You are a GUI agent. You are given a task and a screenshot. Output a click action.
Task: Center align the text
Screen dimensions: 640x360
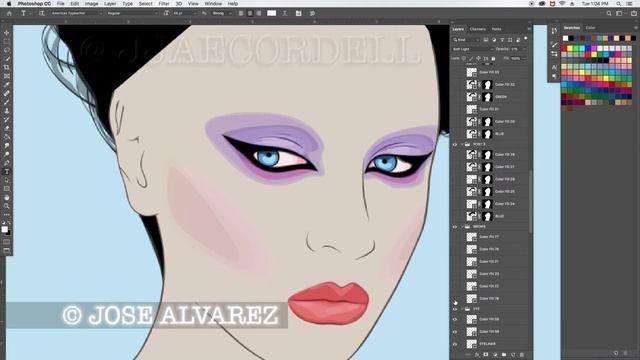pyautogui.click(x=250, y=13)
